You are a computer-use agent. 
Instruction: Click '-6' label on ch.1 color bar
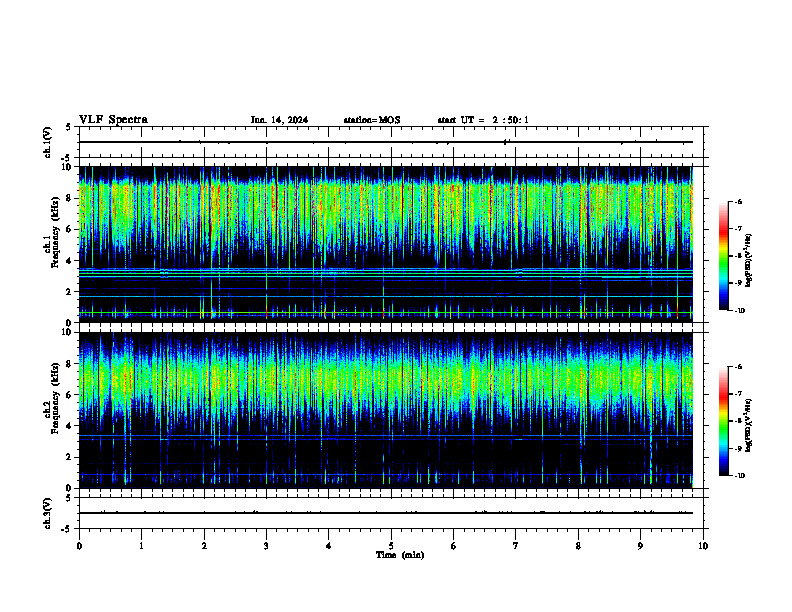coord(738,201)
